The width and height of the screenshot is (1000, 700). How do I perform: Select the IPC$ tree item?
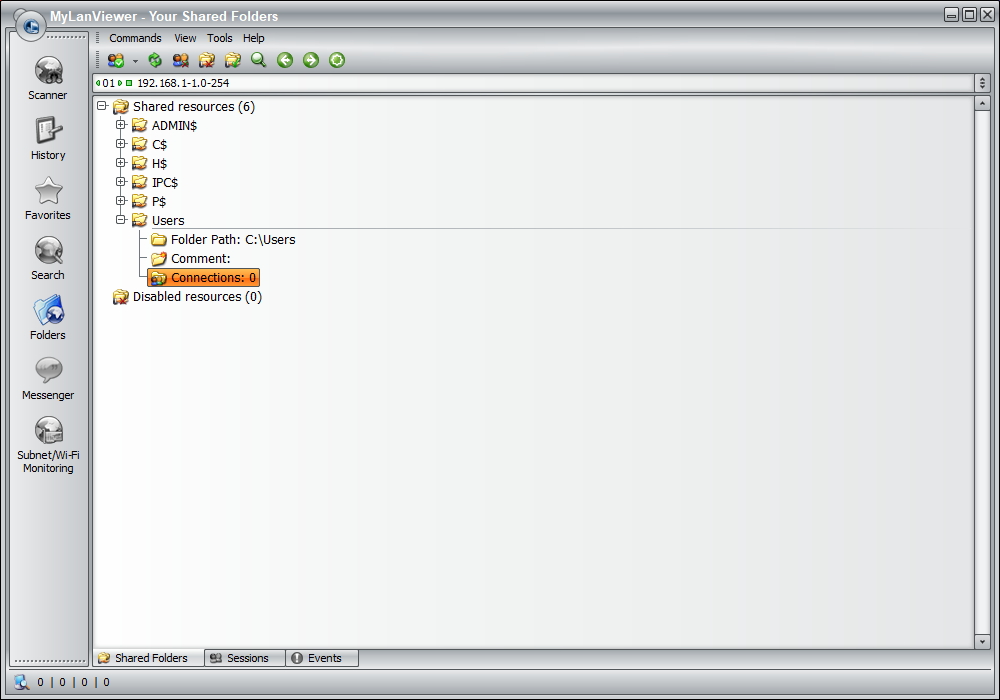[x=165, y=183]
